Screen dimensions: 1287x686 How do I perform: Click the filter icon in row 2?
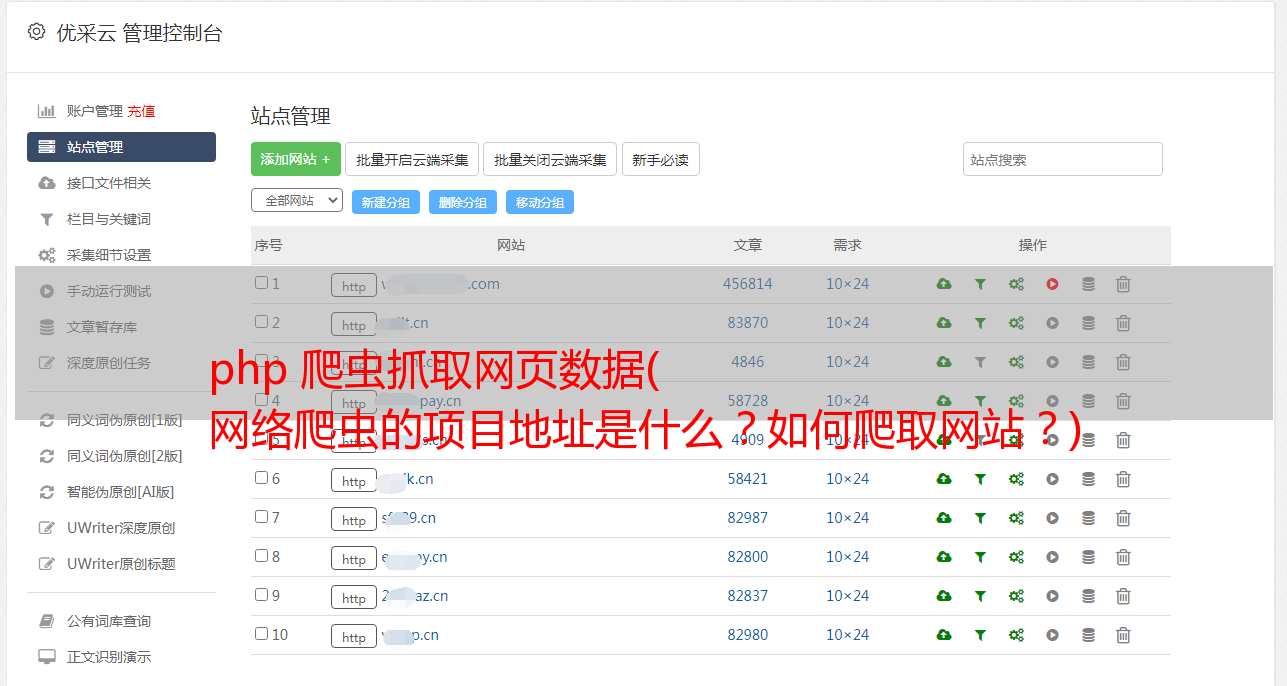point(980,323)
